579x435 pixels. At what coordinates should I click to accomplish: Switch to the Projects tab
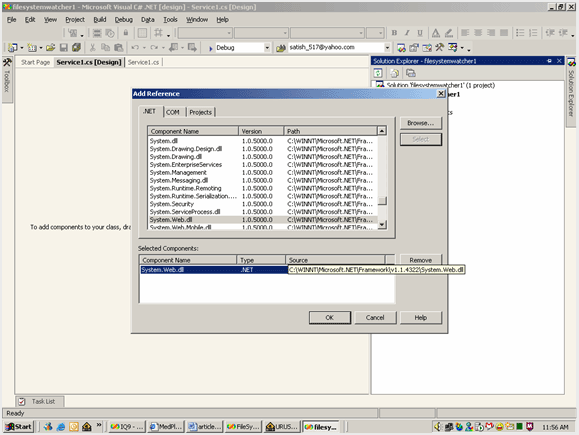tap(201, 112)
